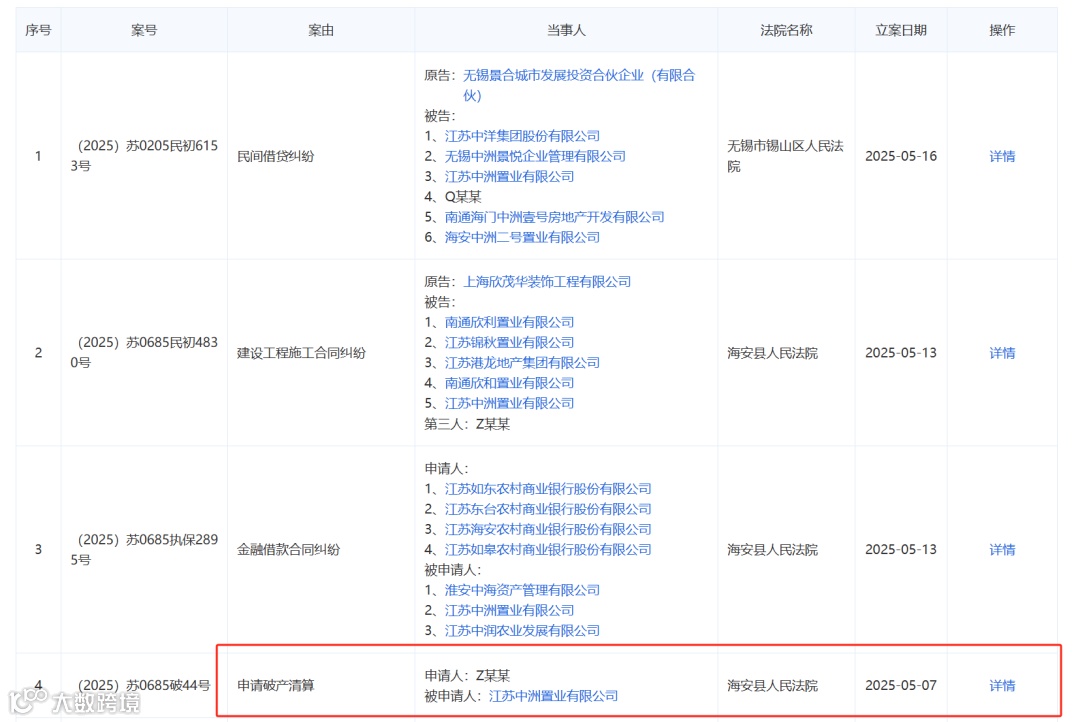Click the 法院名称 column header
This screenshot has height=722, width=1080.
pyautogui.click(x=787, y=30)
